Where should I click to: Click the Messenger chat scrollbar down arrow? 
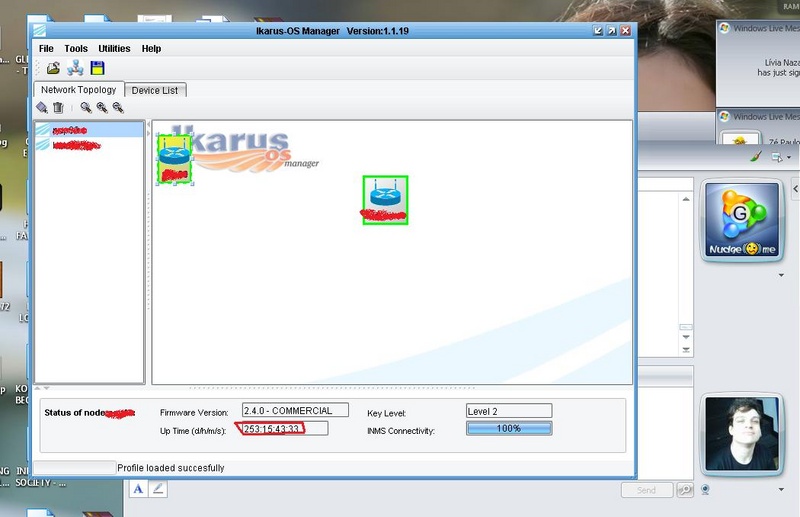686,337
